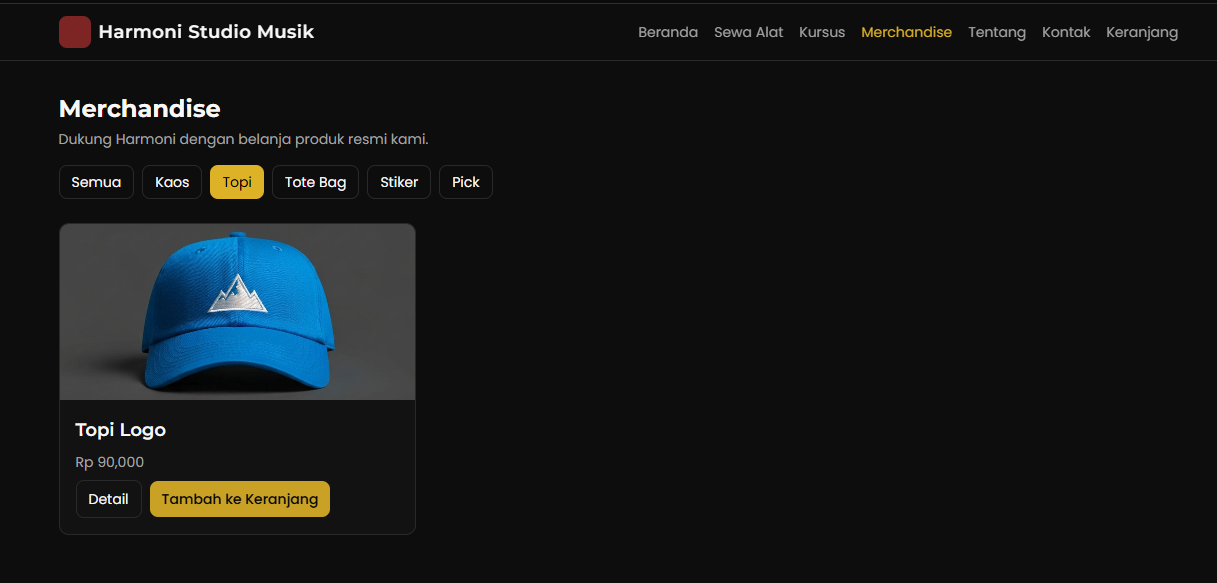The height and width of the screenshot is (583, 1217).
Task: Click the blue cap product image
Action: tap(237, 312)
